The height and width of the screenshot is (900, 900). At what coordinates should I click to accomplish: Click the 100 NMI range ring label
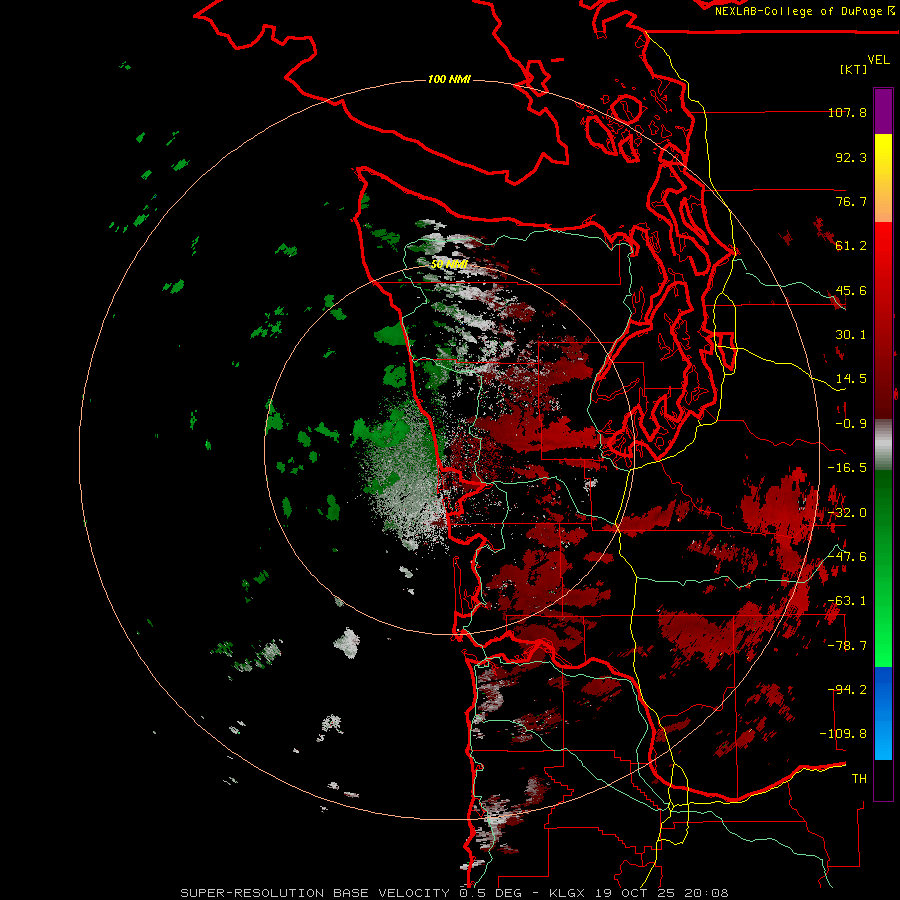(449, 79)
